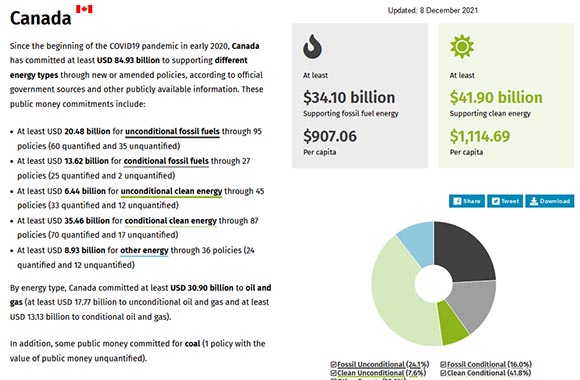Click the '20.48 billion' amount in first bullet

pos(87,131)
